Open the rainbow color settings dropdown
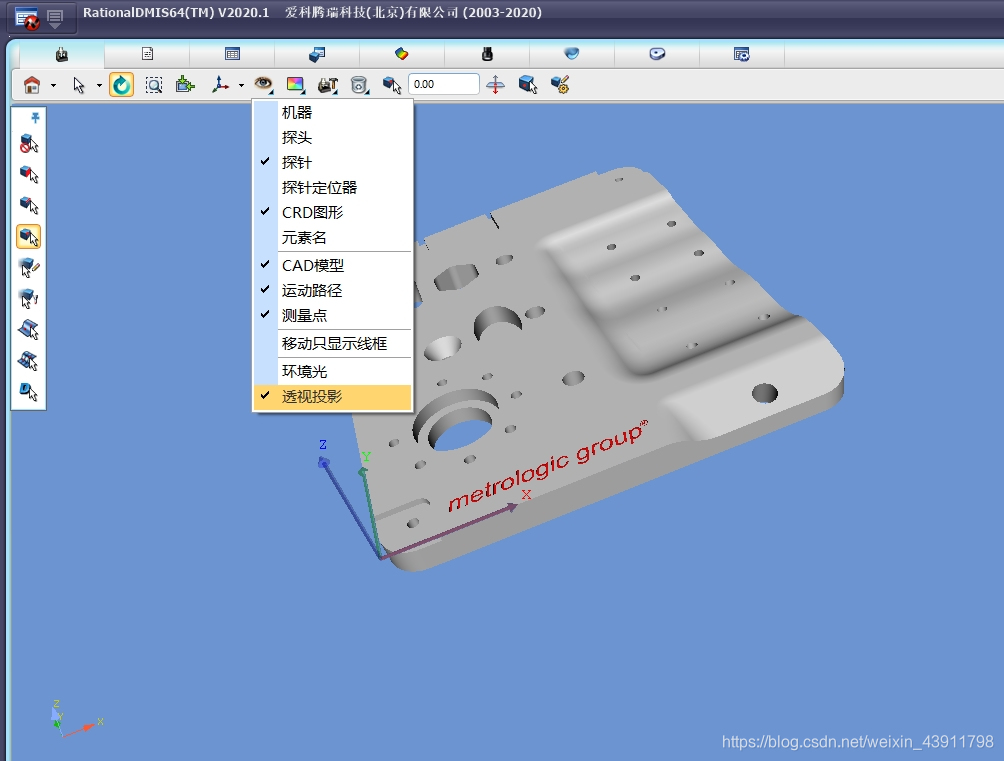 coord(295,85)
